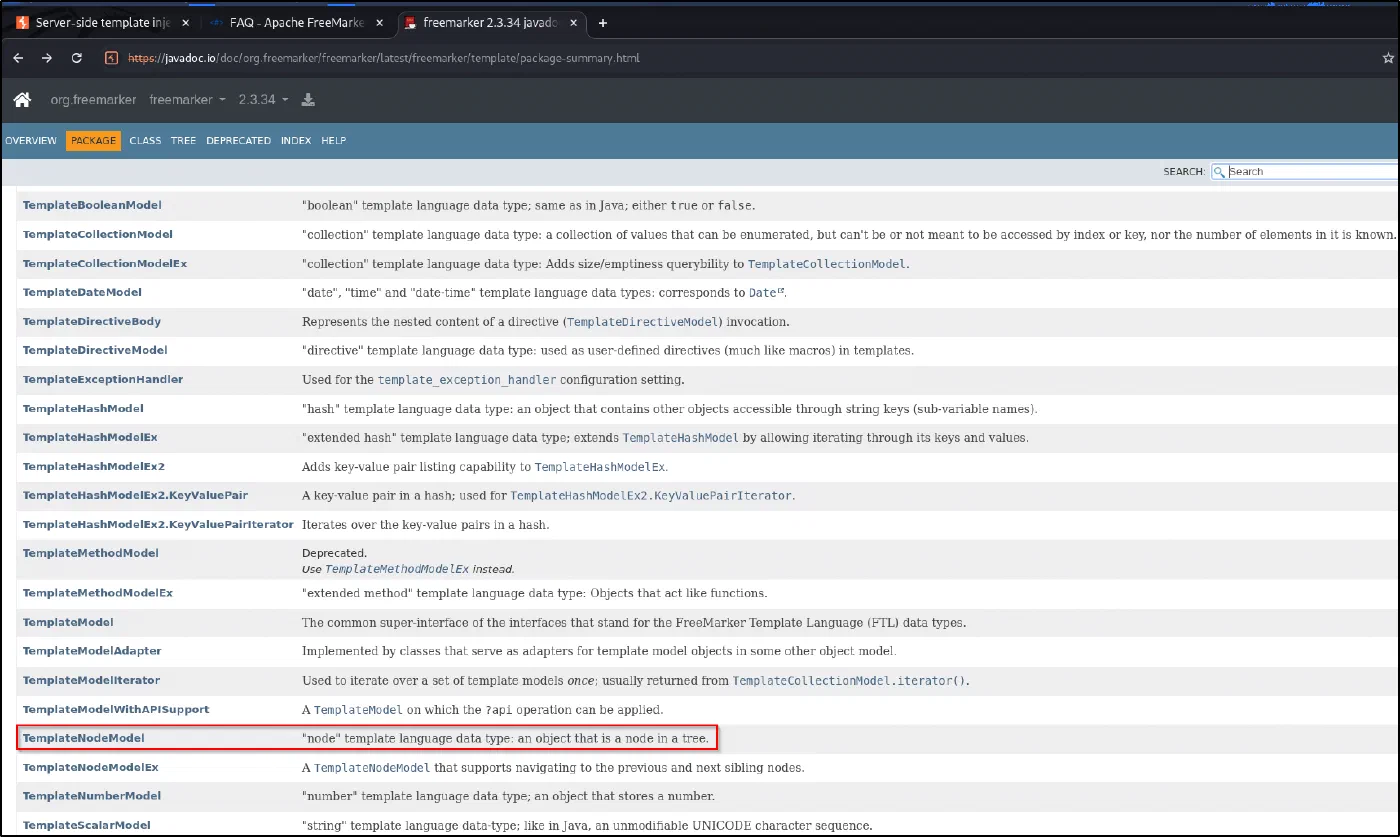Open the freemarker artifact dropdown
The height and width of the screenshot is (837, 1400).
coord(187,100)
